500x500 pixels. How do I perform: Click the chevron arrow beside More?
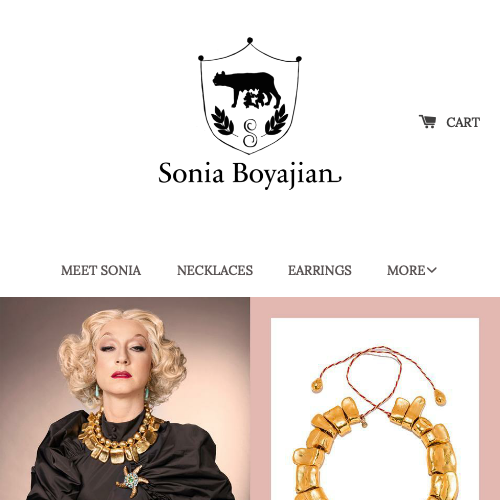[431, 270]
